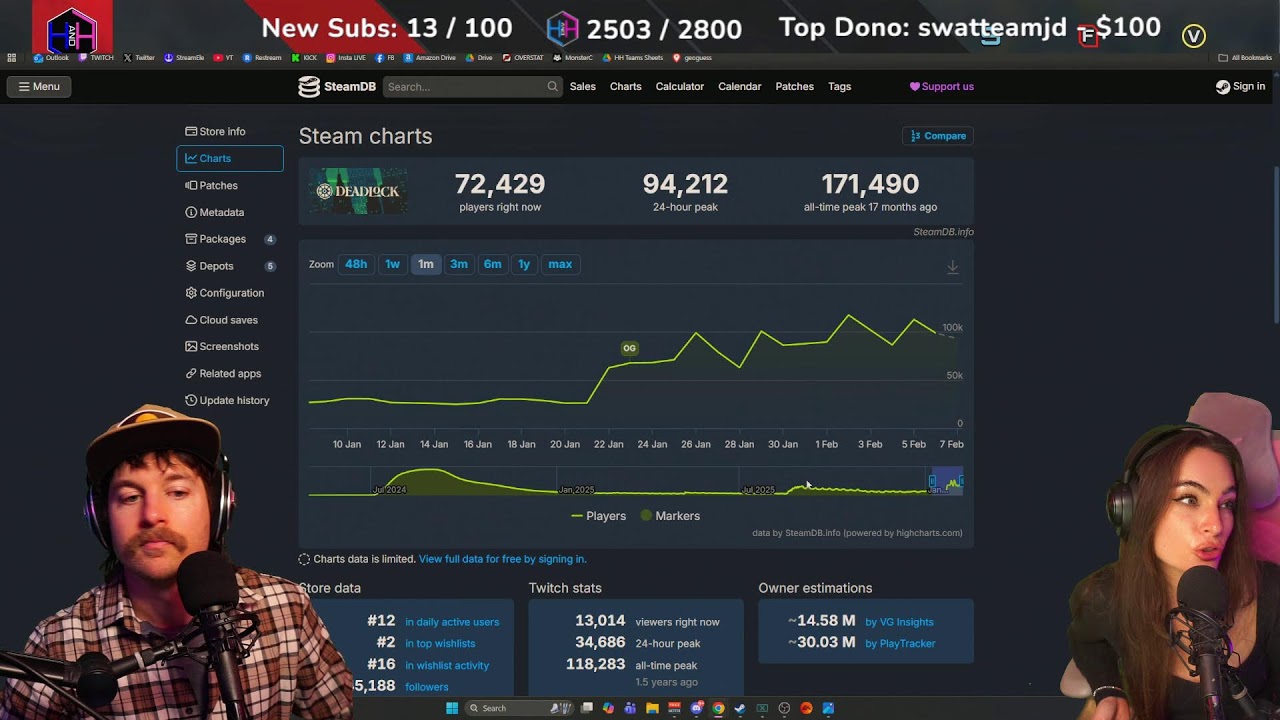Set chart zoom to 1y

524,264
